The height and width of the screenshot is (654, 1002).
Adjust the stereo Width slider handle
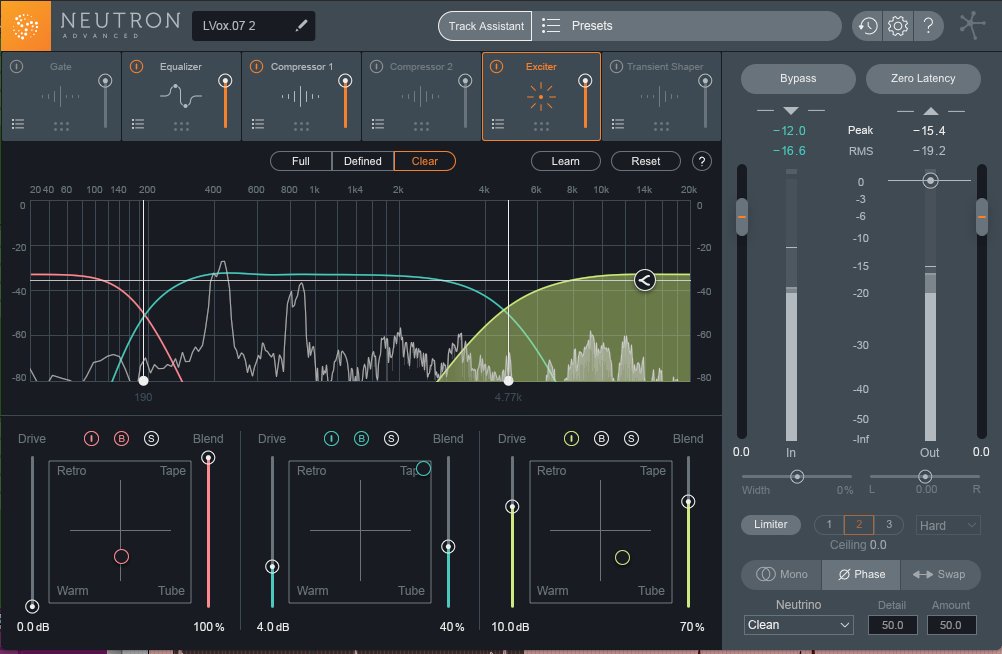797,476
